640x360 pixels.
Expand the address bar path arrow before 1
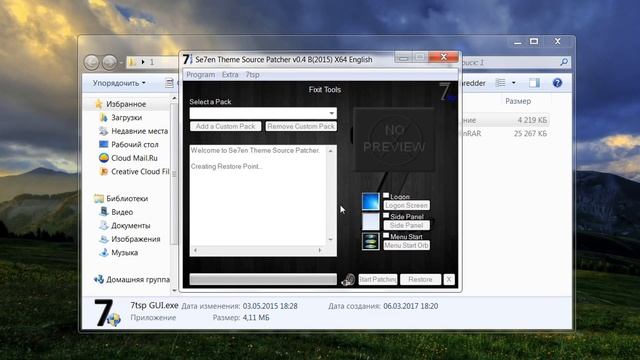143,62
